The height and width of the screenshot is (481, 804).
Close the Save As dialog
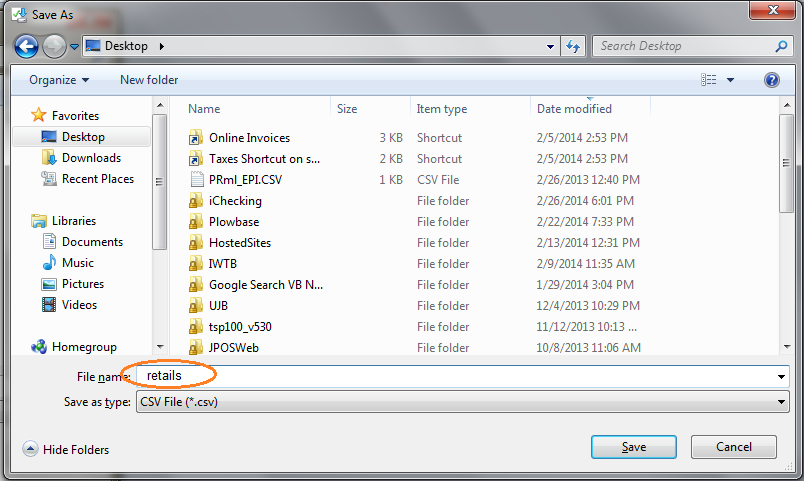pos(773,10)
